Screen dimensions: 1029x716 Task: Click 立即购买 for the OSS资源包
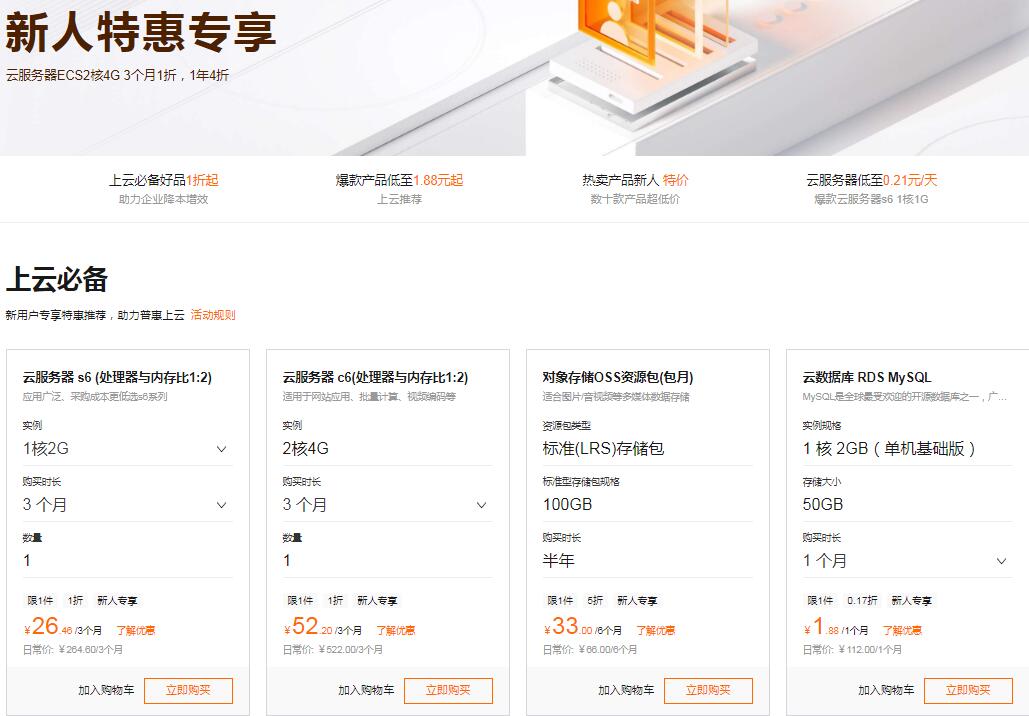point(708,690)
